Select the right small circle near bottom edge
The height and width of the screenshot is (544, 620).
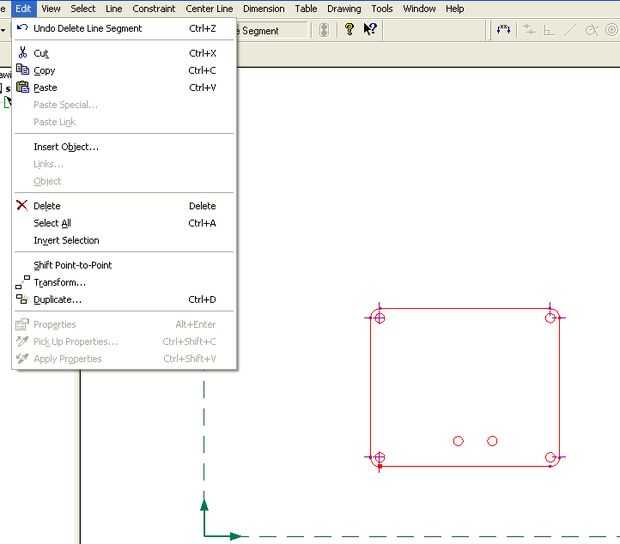pyautogui.click(x=492, y=440)
